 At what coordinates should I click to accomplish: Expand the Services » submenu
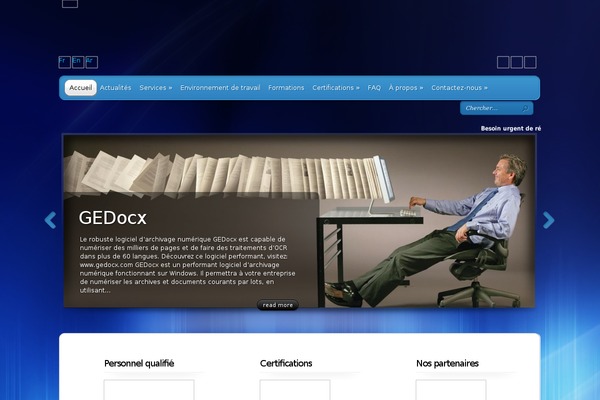pyautogui.click(x=156, y=88)
